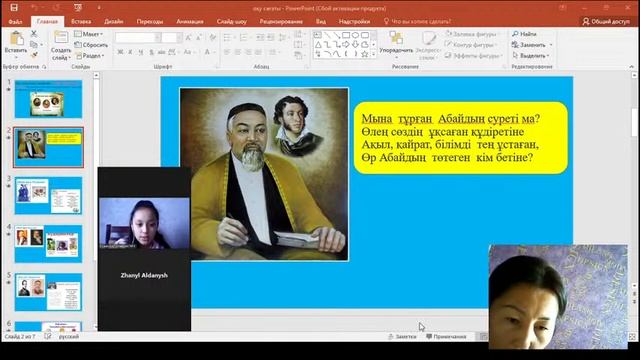The image size is (640, 360).
Task: Click the Сбросить reset button
Action: click(x=91, y=45)
